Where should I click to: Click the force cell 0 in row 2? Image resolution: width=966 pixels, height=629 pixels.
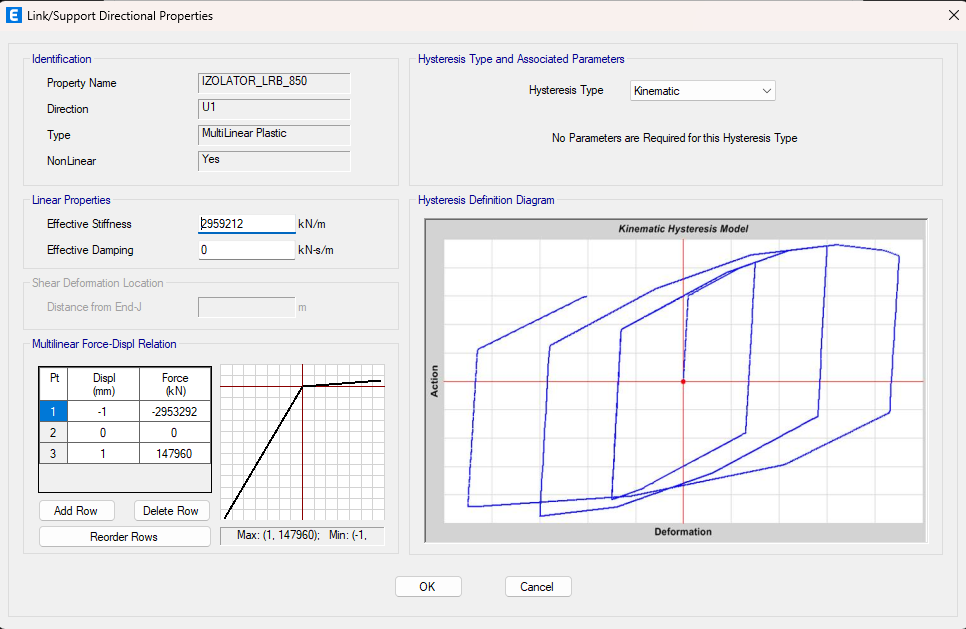coord(175,432)
